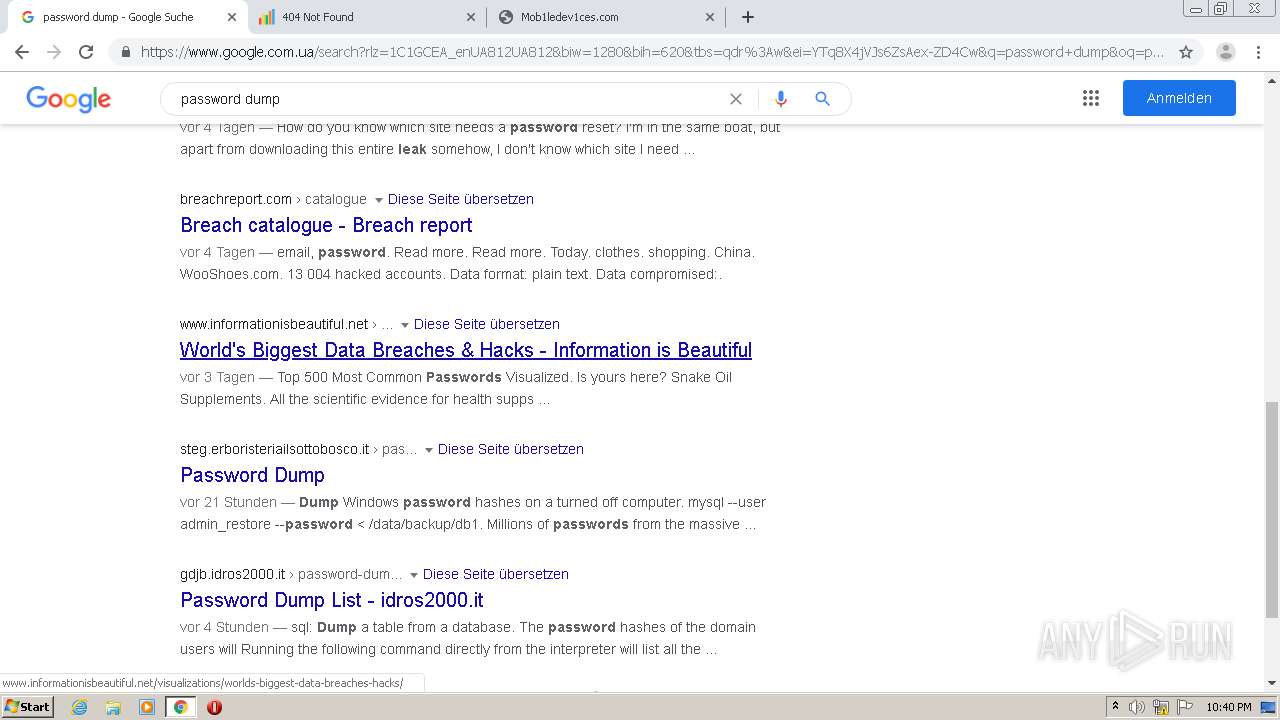Open the Windows Start menu
This screenshot has height=720, width=1280.
pos(28,707)
